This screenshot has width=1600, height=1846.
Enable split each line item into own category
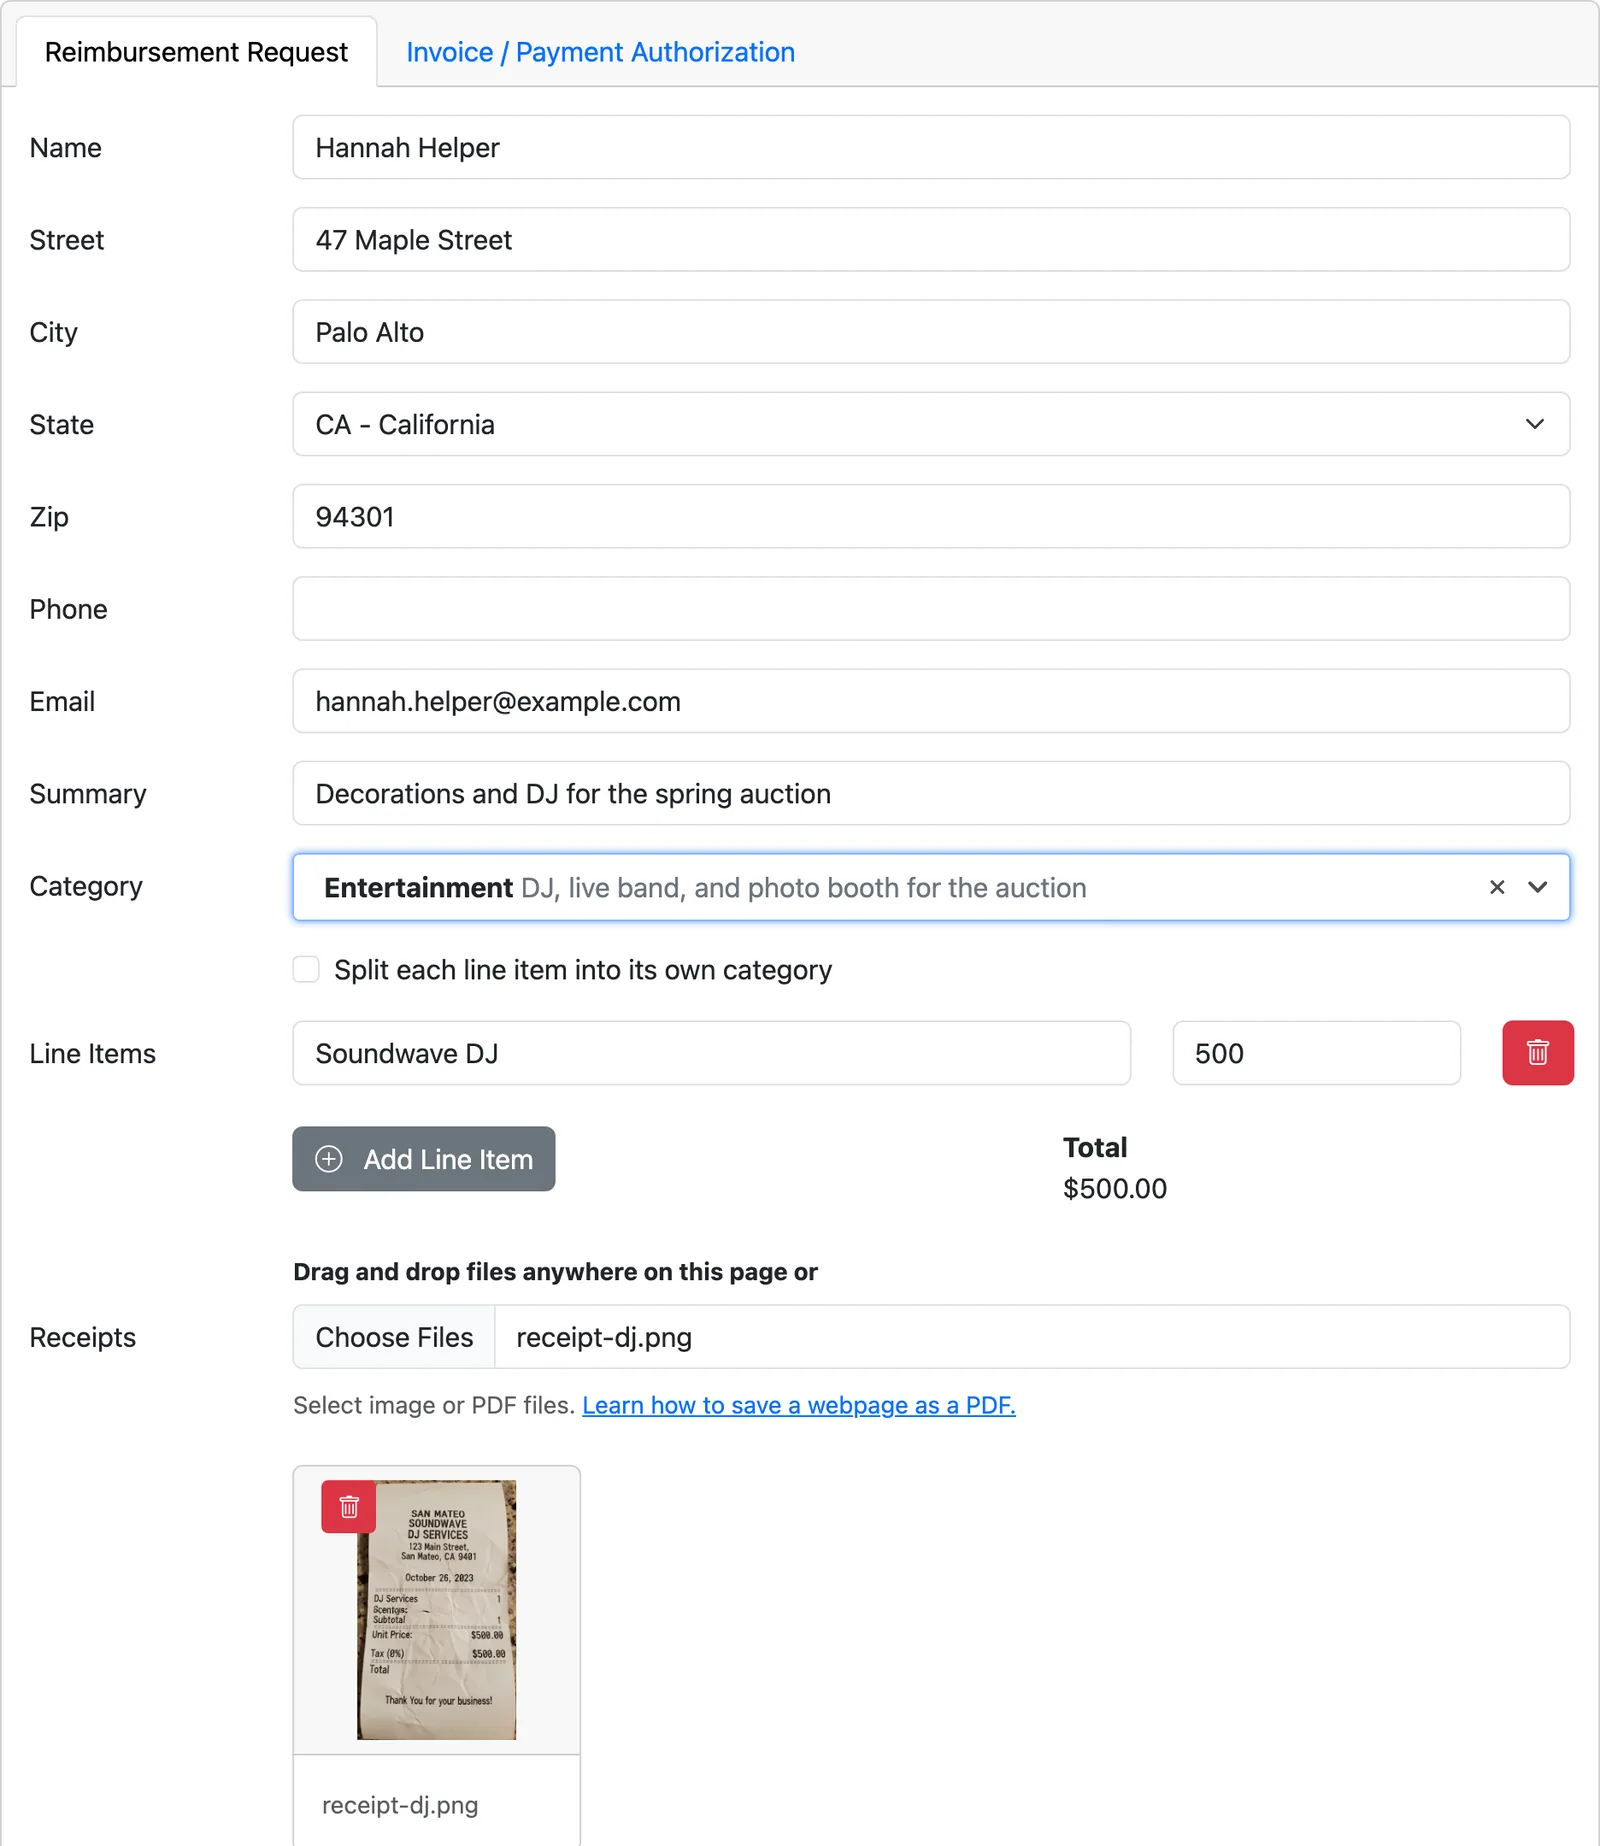click(x=306, y=969)
